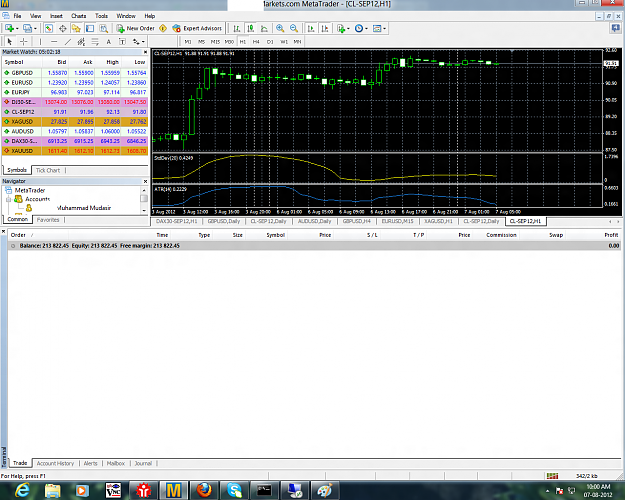
Task: Toggle the Navigator star-folder icon
Action: point(76,28)
